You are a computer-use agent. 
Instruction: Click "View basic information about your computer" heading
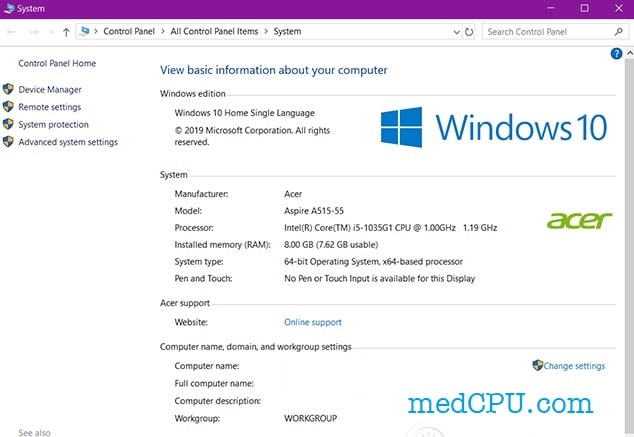(x=274, y=70)
